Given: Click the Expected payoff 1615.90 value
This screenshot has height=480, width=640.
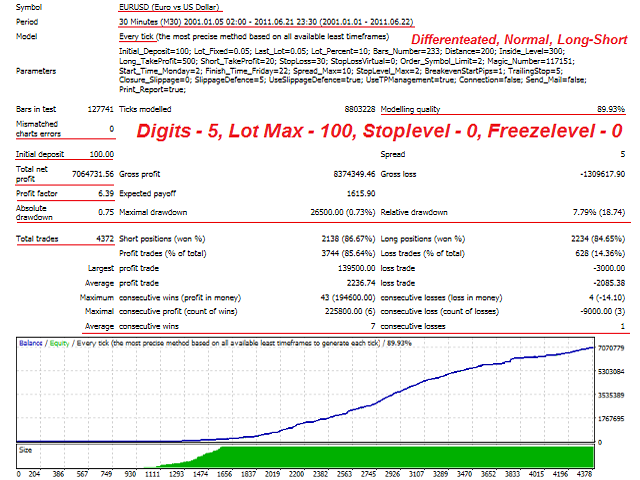Looking at the screenshot, I should (343, 193).
